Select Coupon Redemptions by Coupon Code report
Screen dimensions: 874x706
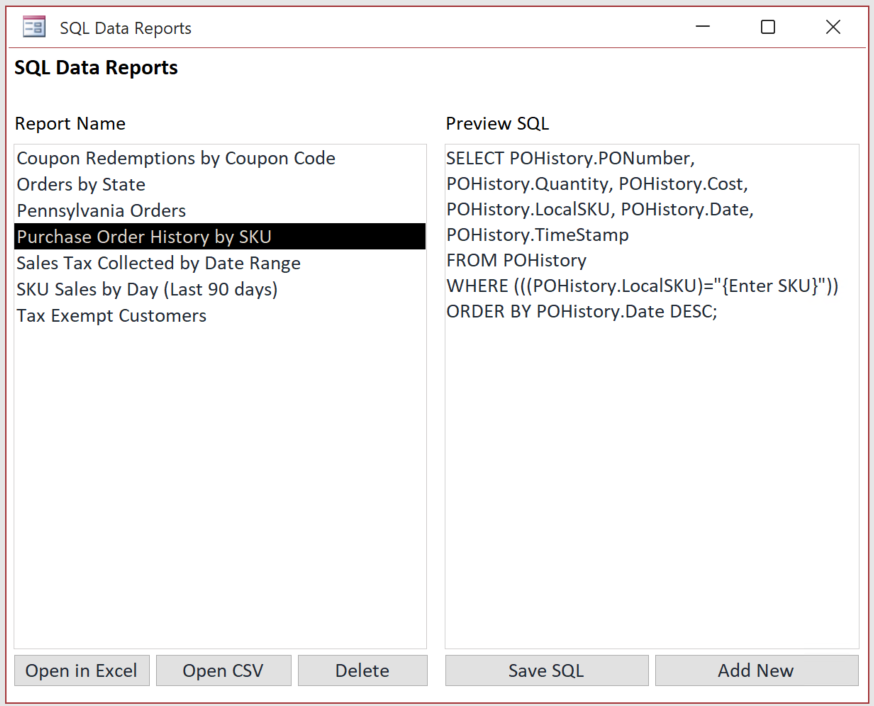pos(176,158)
